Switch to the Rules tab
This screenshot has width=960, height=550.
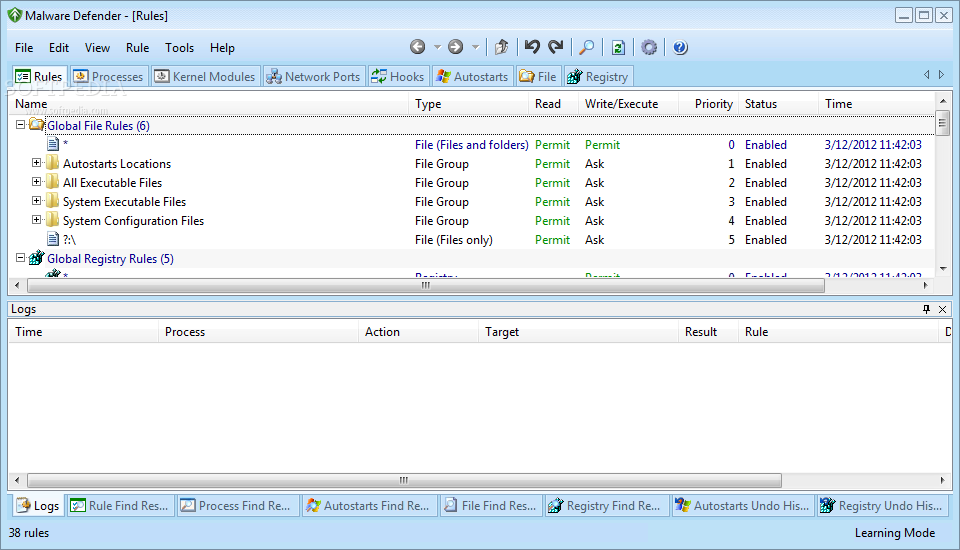point(39,77)
